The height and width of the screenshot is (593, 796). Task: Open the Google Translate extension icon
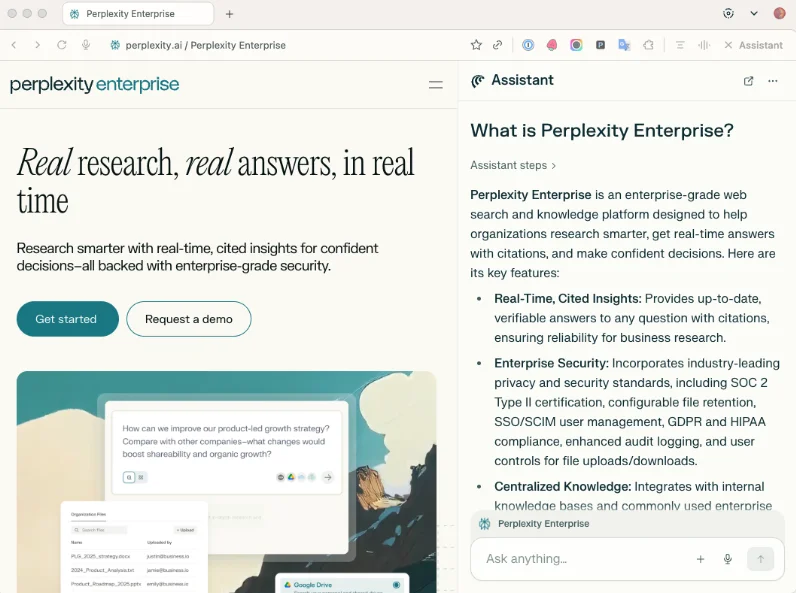[624, 45]
